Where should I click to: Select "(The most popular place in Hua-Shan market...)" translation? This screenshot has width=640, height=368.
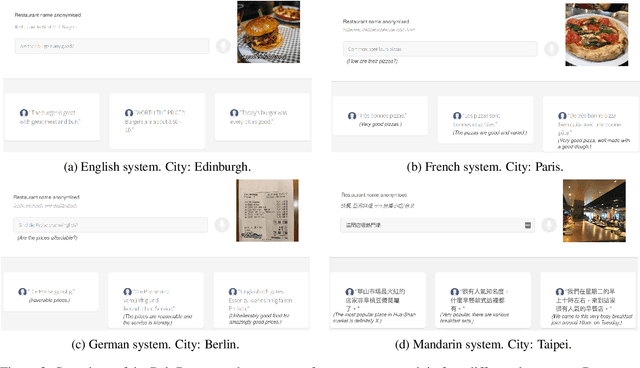click(374, 318)
